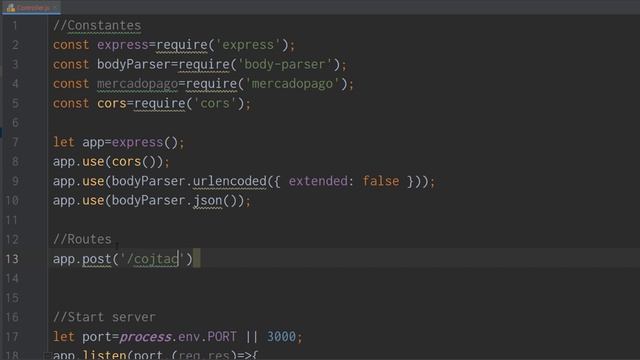The width and height of the screenshot is (640, 360).
Task: Click line number 6 in the gutter
Action: 15,122
